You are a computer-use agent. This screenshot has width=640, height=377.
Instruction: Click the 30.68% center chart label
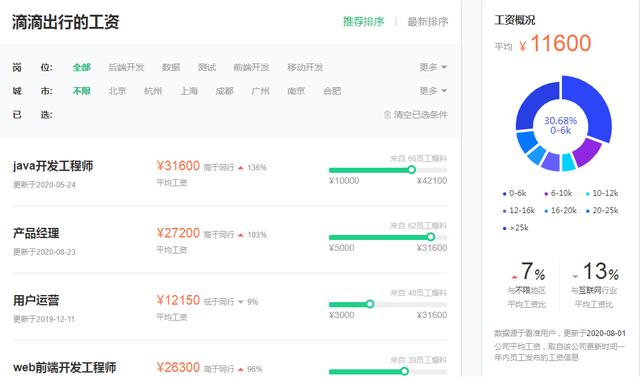[560, 121]
